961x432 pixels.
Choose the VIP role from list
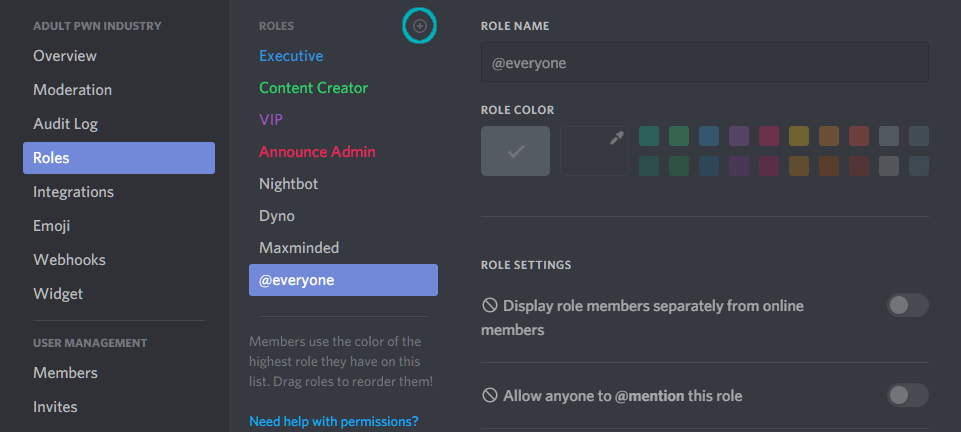(x=271, y=120)
